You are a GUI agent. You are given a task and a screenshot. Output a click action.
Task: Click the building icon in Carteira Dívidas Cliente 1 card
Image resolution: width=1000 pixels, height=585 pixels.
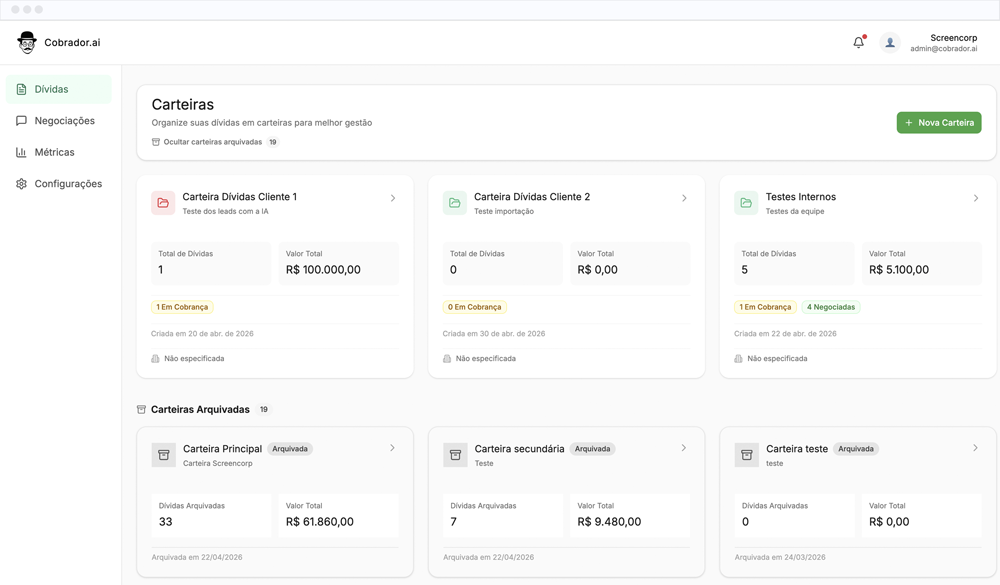tap(155, 359)
